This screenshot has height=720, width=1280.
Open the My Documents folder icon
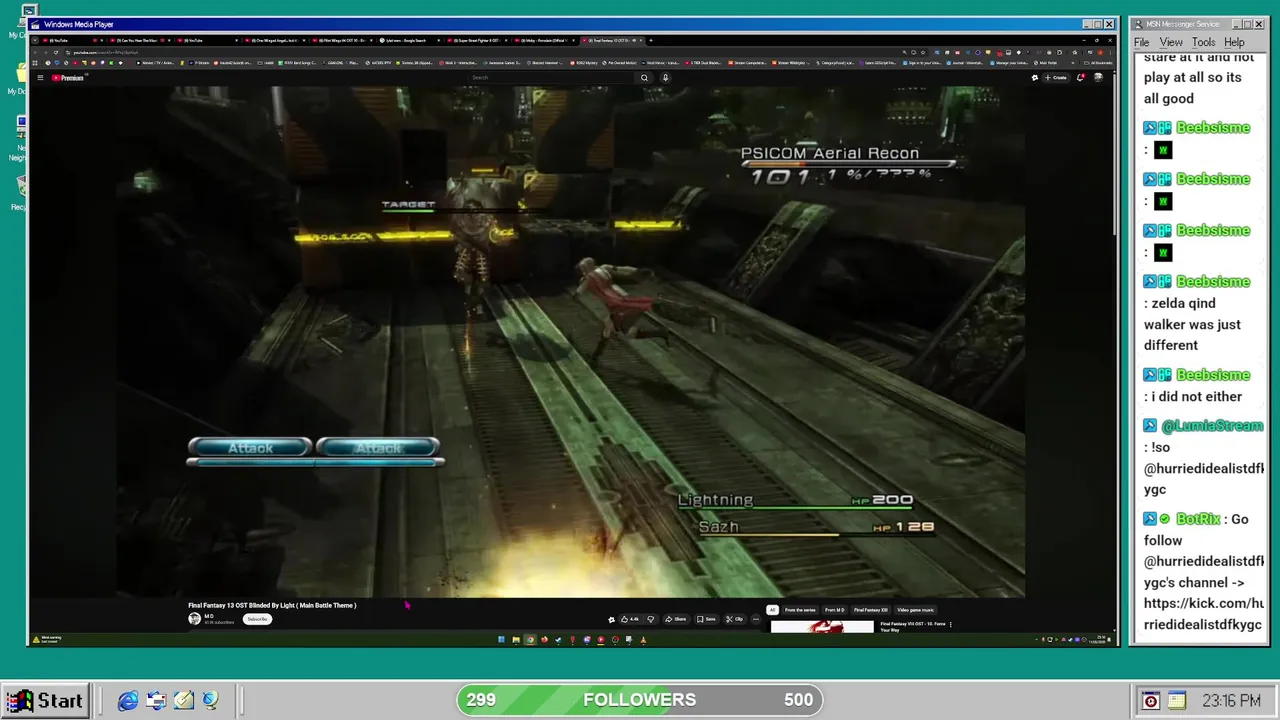click(19, 78)
